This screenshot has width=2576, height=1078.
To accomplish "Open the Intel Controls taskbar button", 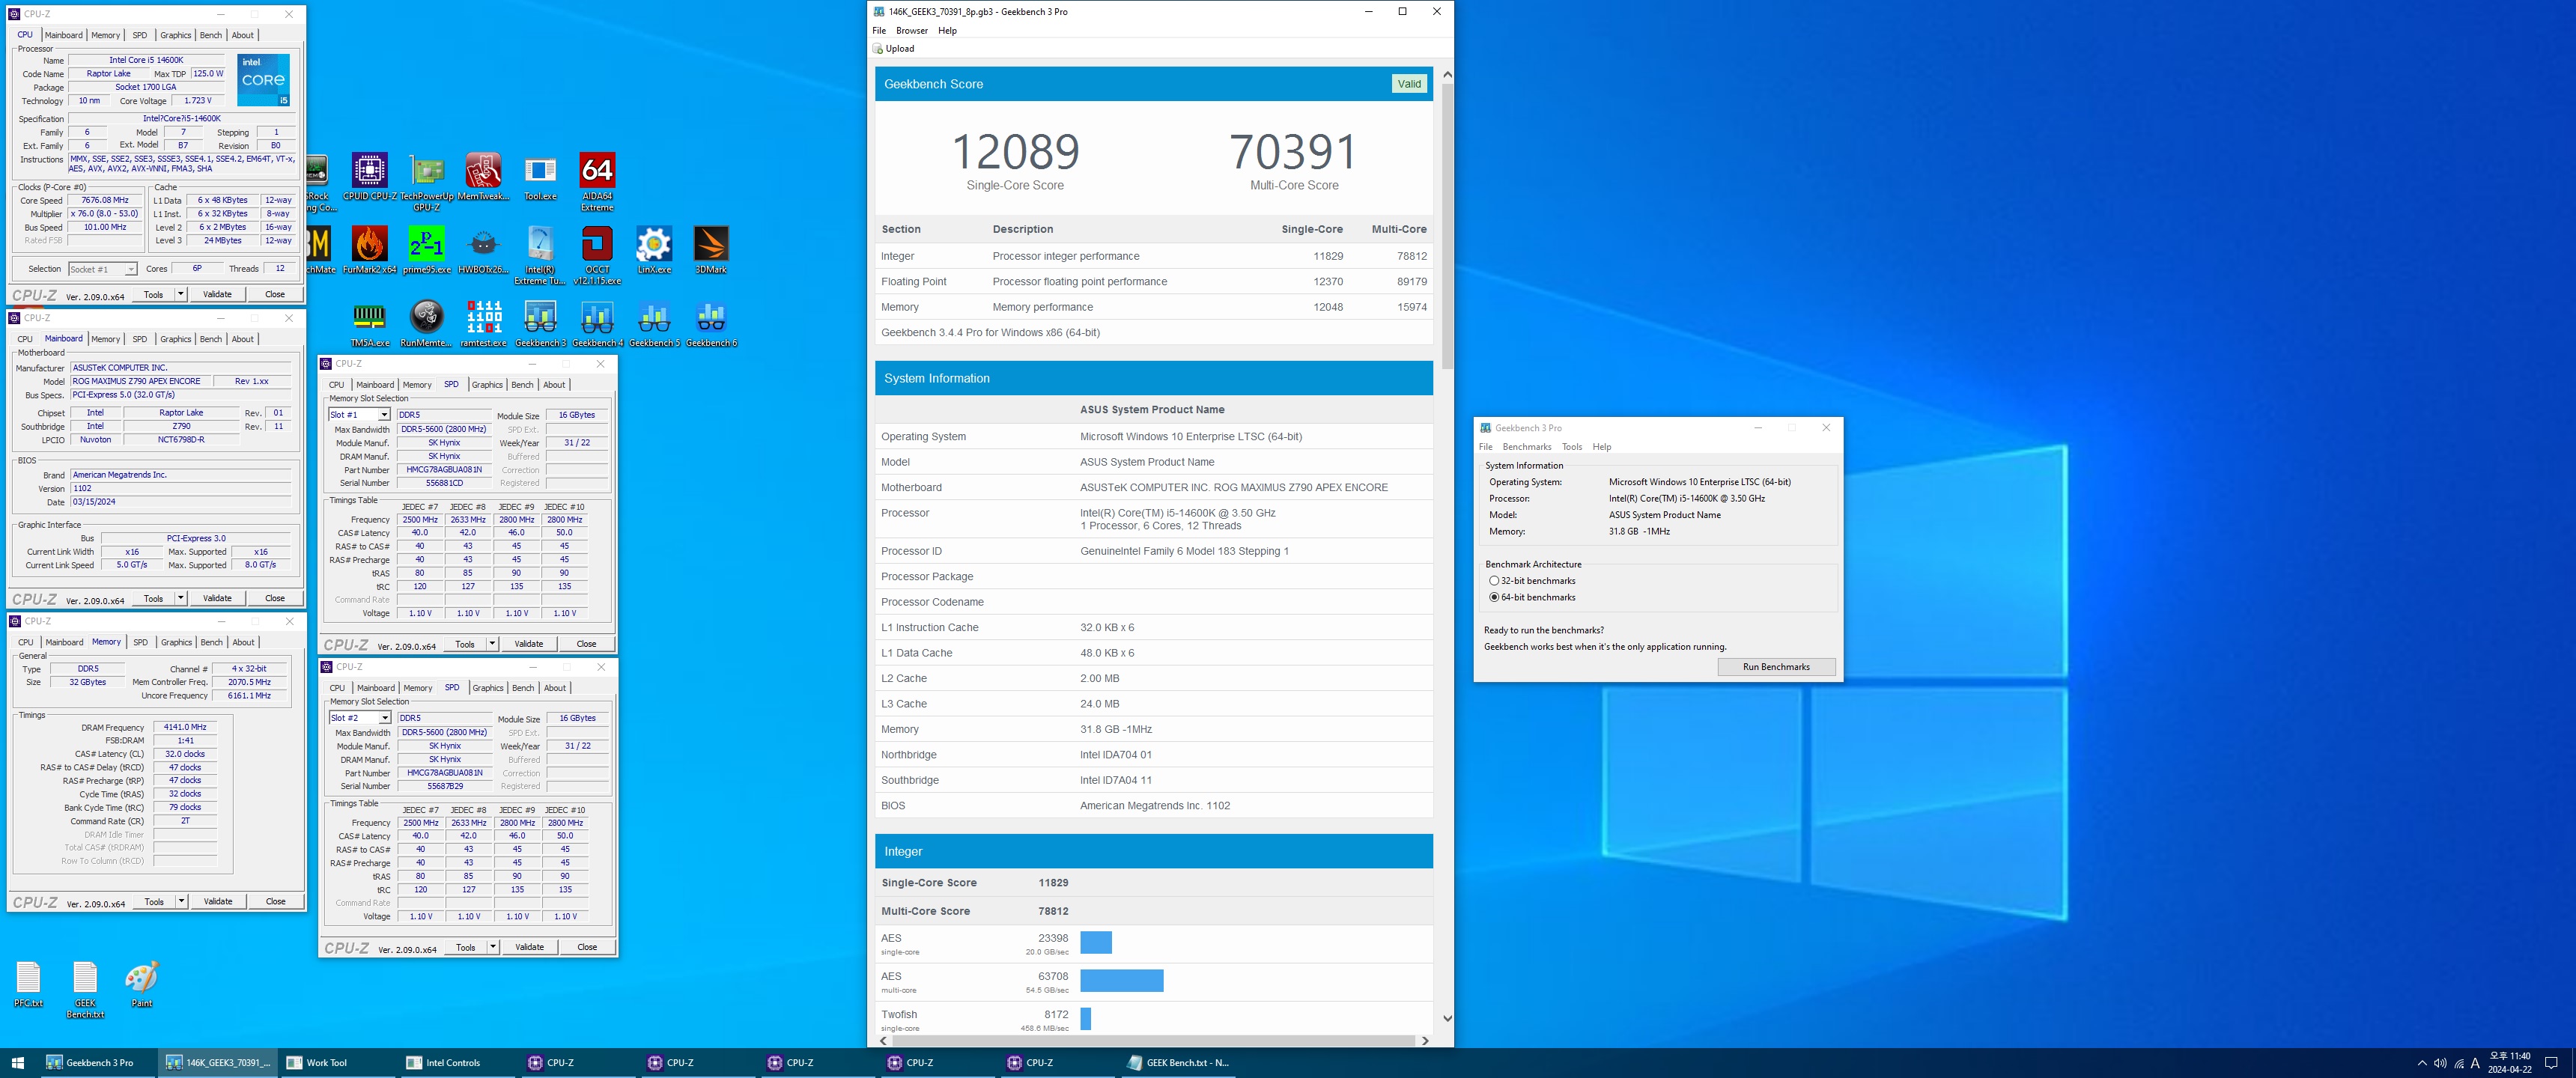I will (x=455, y=1063).
